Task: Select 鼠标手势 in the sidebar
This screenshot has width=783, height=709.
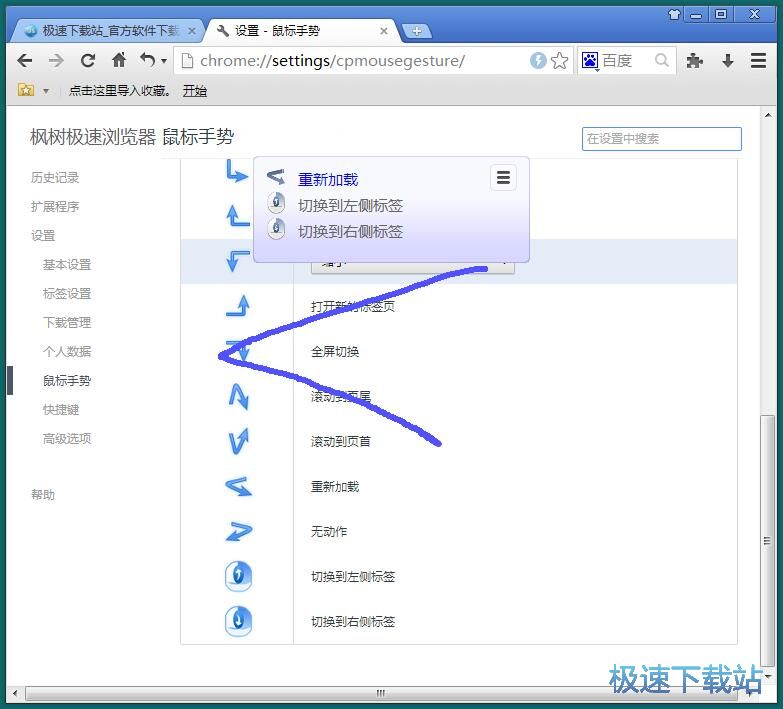Action: click(67, 380)
